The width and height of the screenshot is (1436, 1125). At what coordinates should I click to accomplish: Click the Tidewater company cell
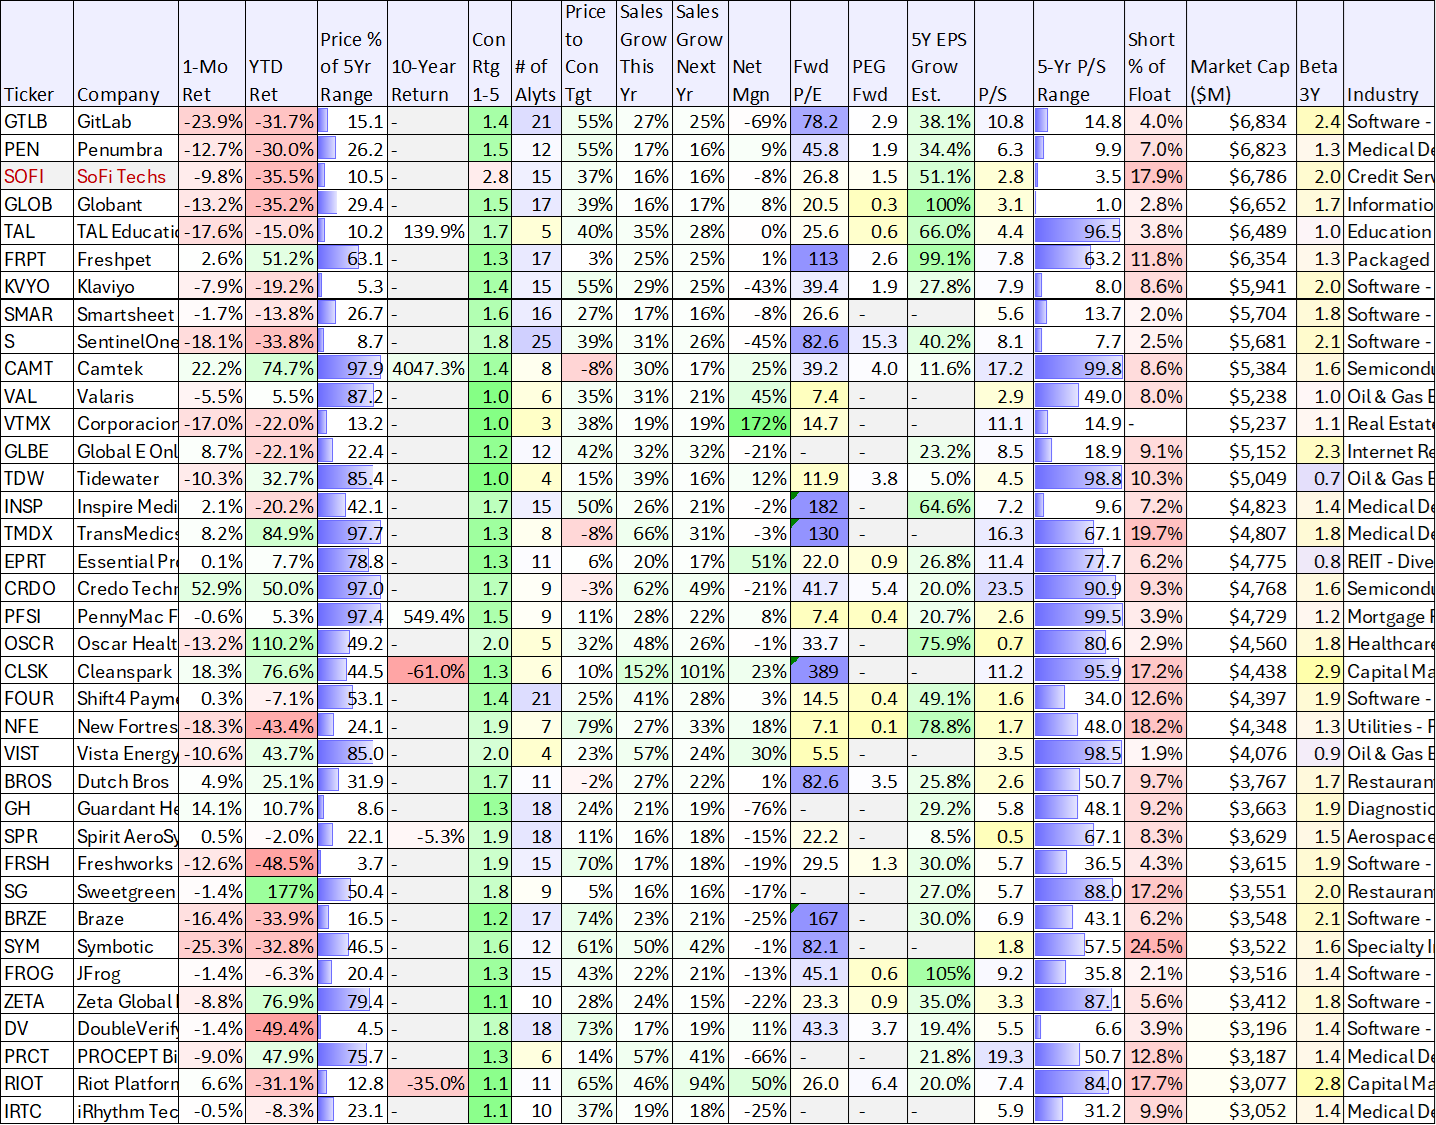tap(126, 479)
